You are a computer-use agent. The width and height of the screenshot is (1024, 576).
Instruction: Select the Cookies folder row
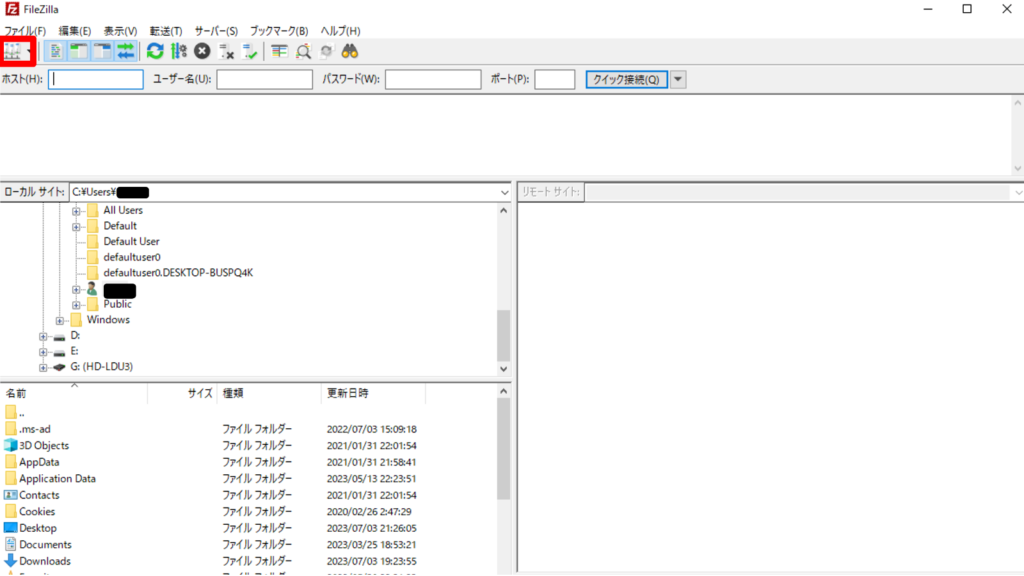pos(214,511)
